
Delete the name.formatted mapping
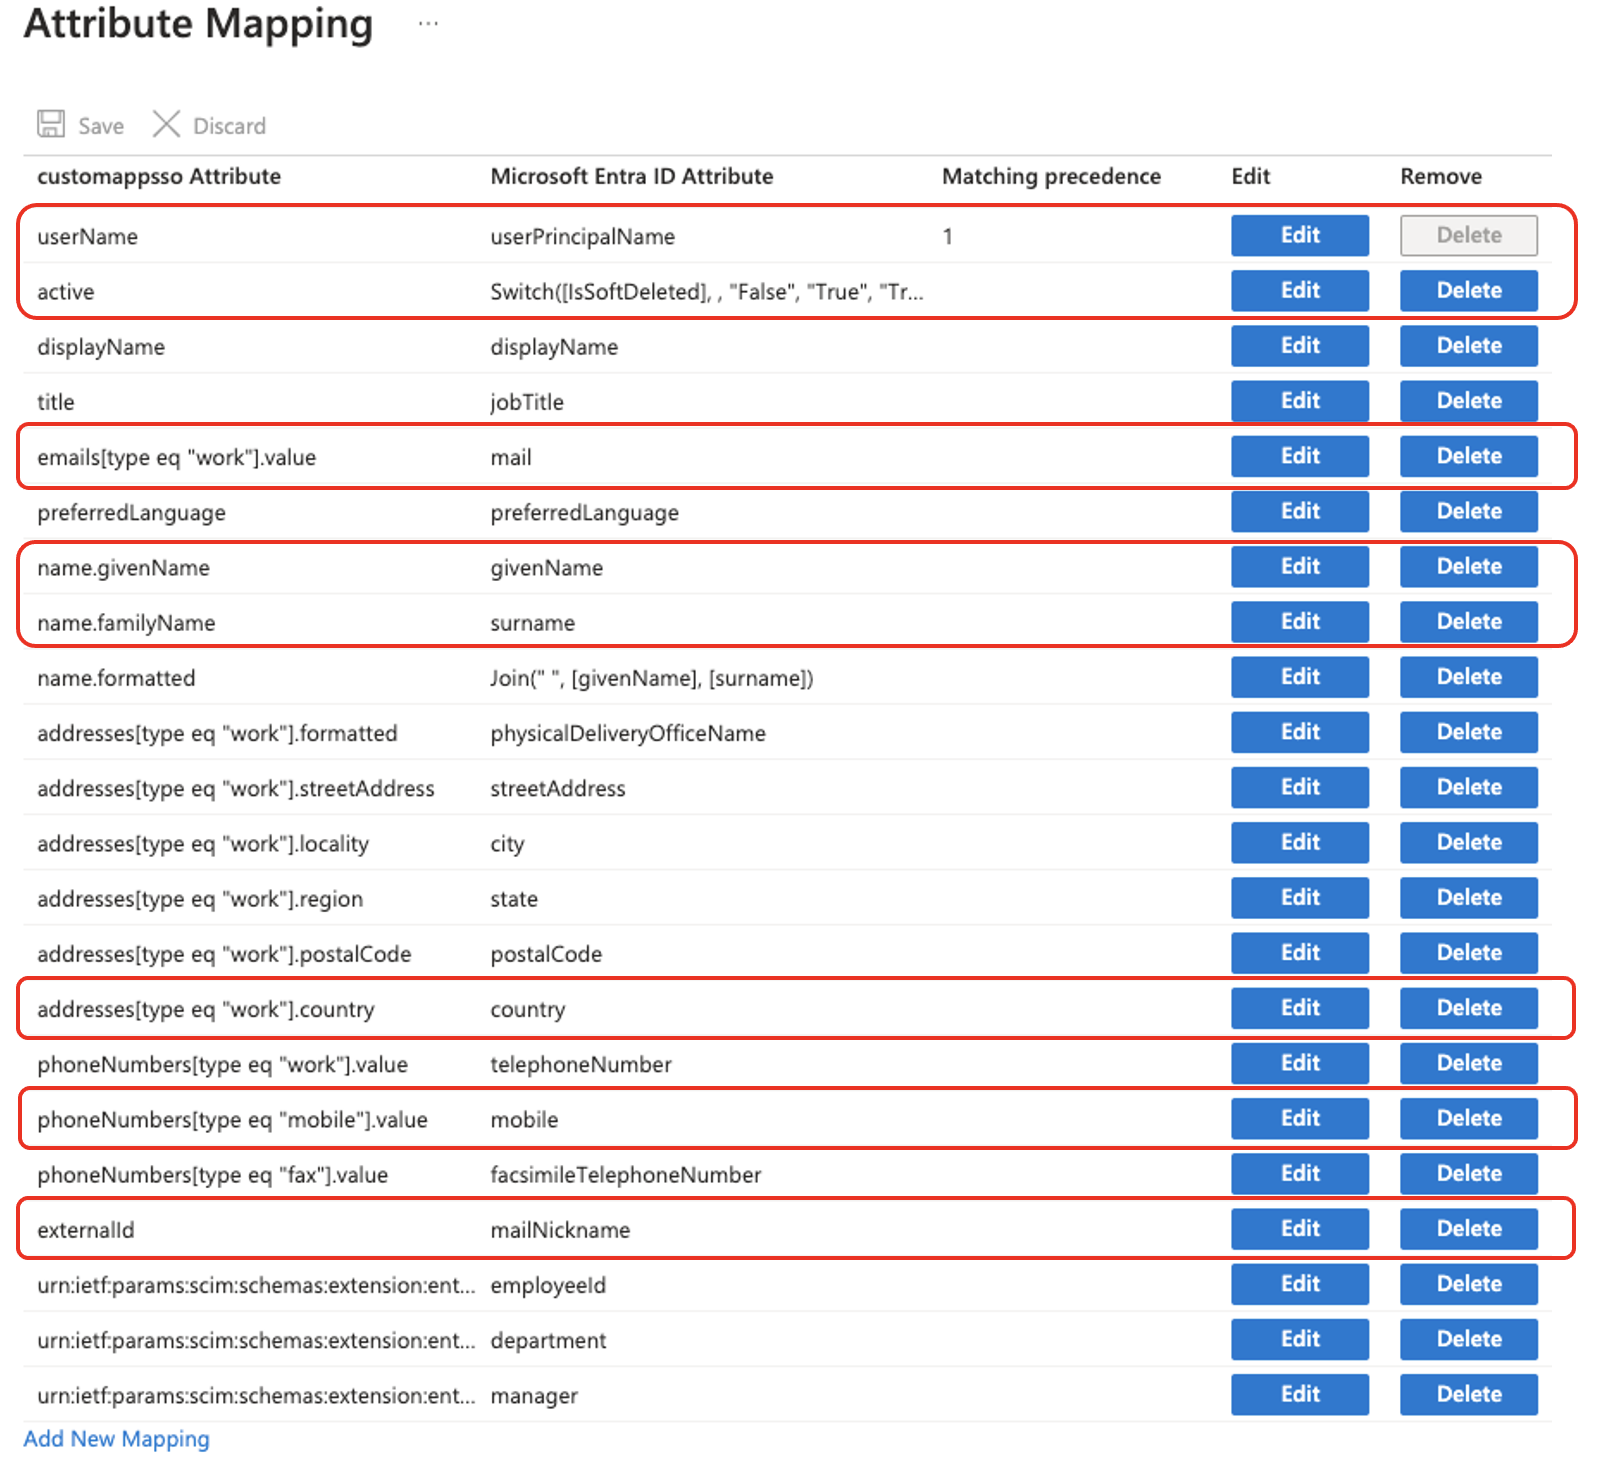[1468, 677]
